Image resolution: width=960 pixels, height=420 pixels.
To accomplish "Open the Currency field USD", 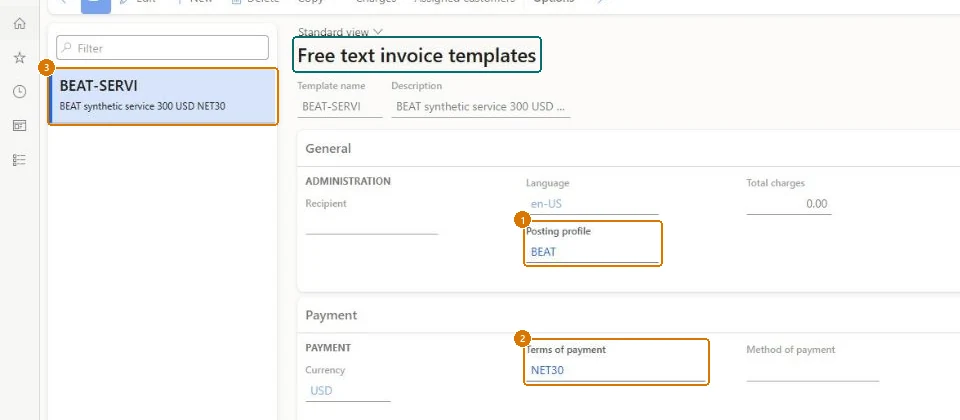I will (x=348, y=391).
